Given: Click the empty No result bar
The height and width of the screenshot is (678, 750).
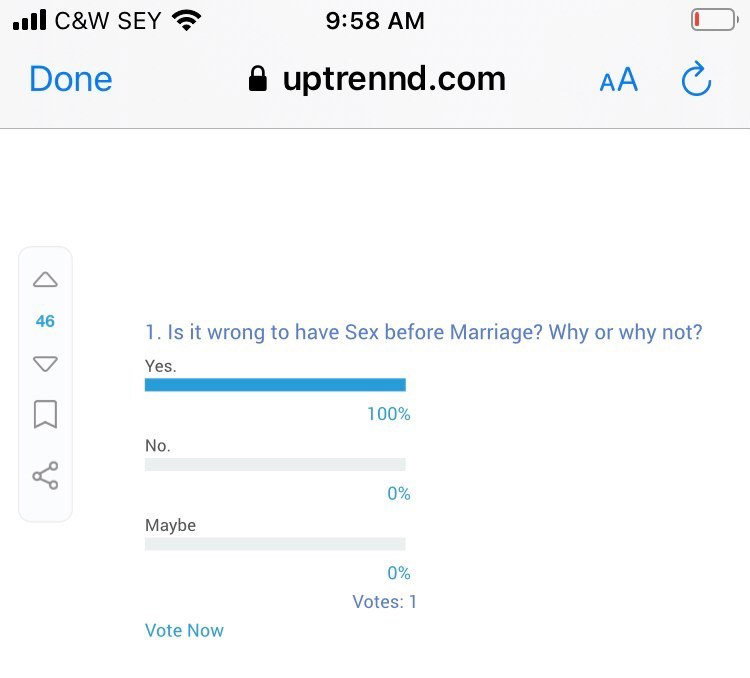Looking at the screenshot, I should (x=275, y=464).
